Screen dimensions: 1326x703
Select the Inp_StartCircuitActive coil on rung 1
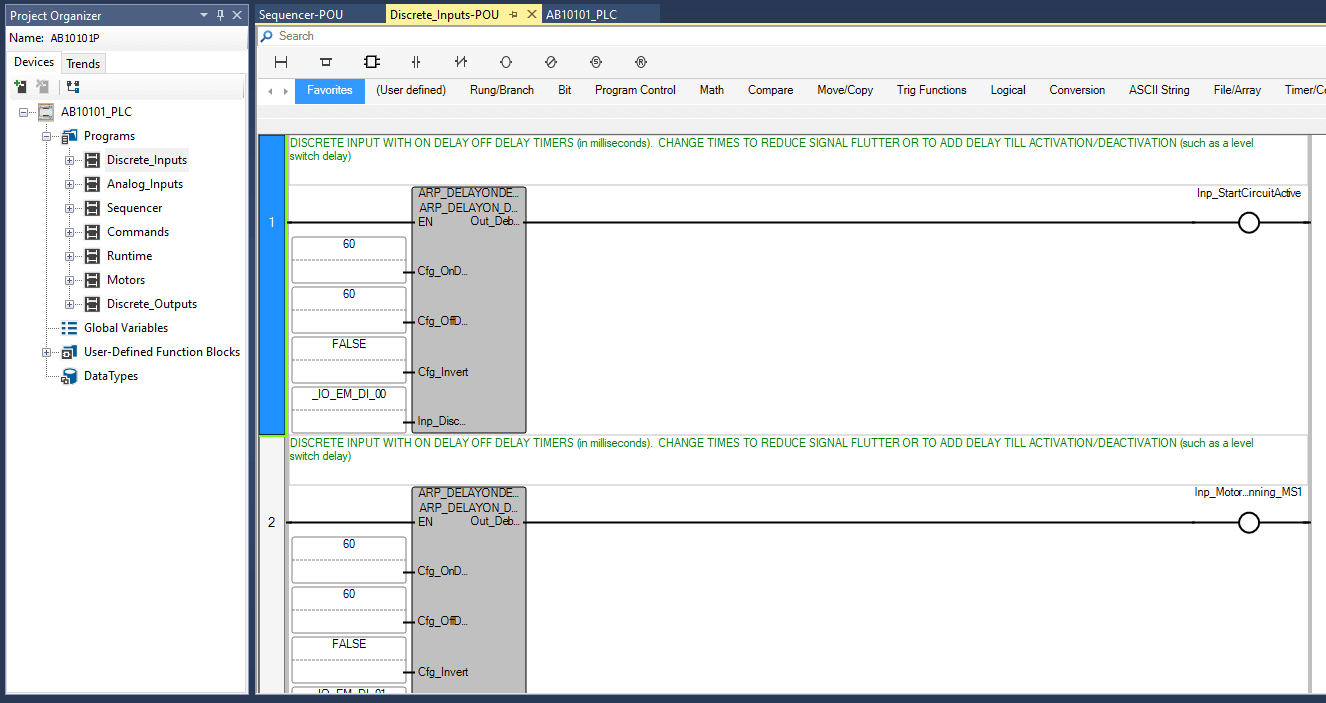(1248, 223)
